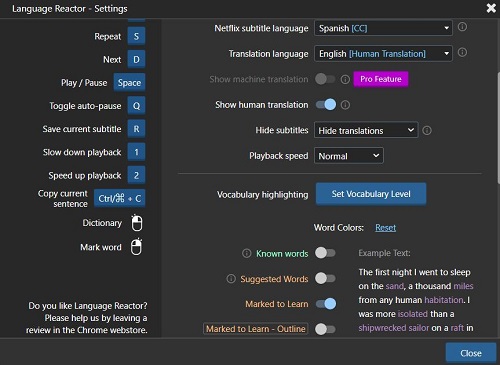The height and width of the screenshot is (365, 500).
Task: Click the settings panel vertical scrollbar
Action: pyautogui.click(x=498, y=127)
